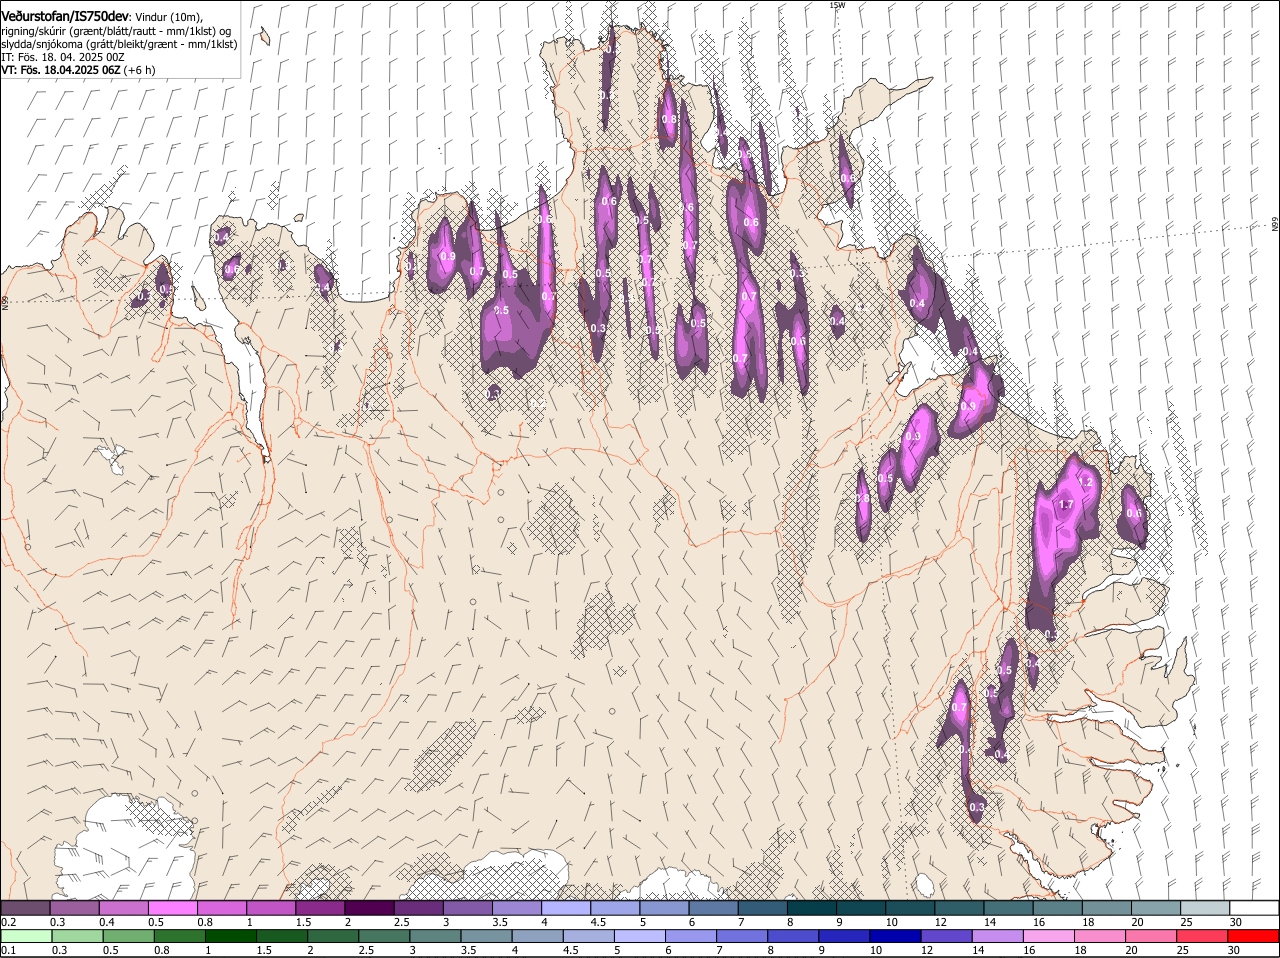Click the Veðurstofan/IS750dev title text

click(x=66, y=16)
